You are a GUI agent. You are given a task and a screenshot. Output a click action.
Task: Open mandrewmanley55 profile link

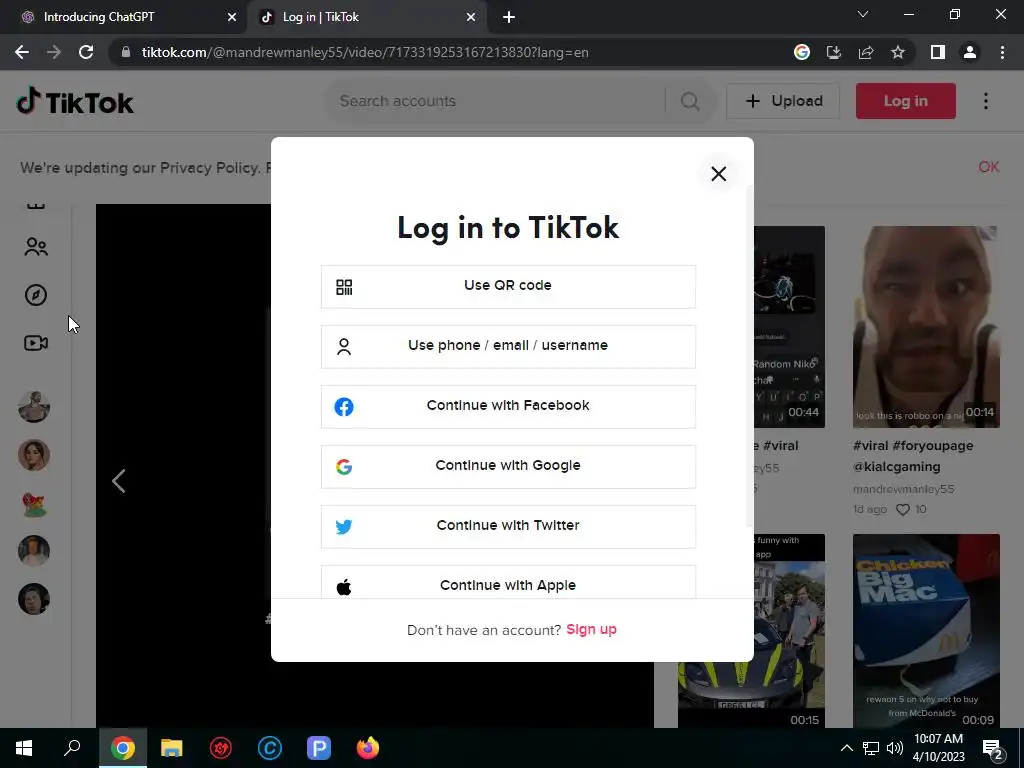(x=903, y=488)
